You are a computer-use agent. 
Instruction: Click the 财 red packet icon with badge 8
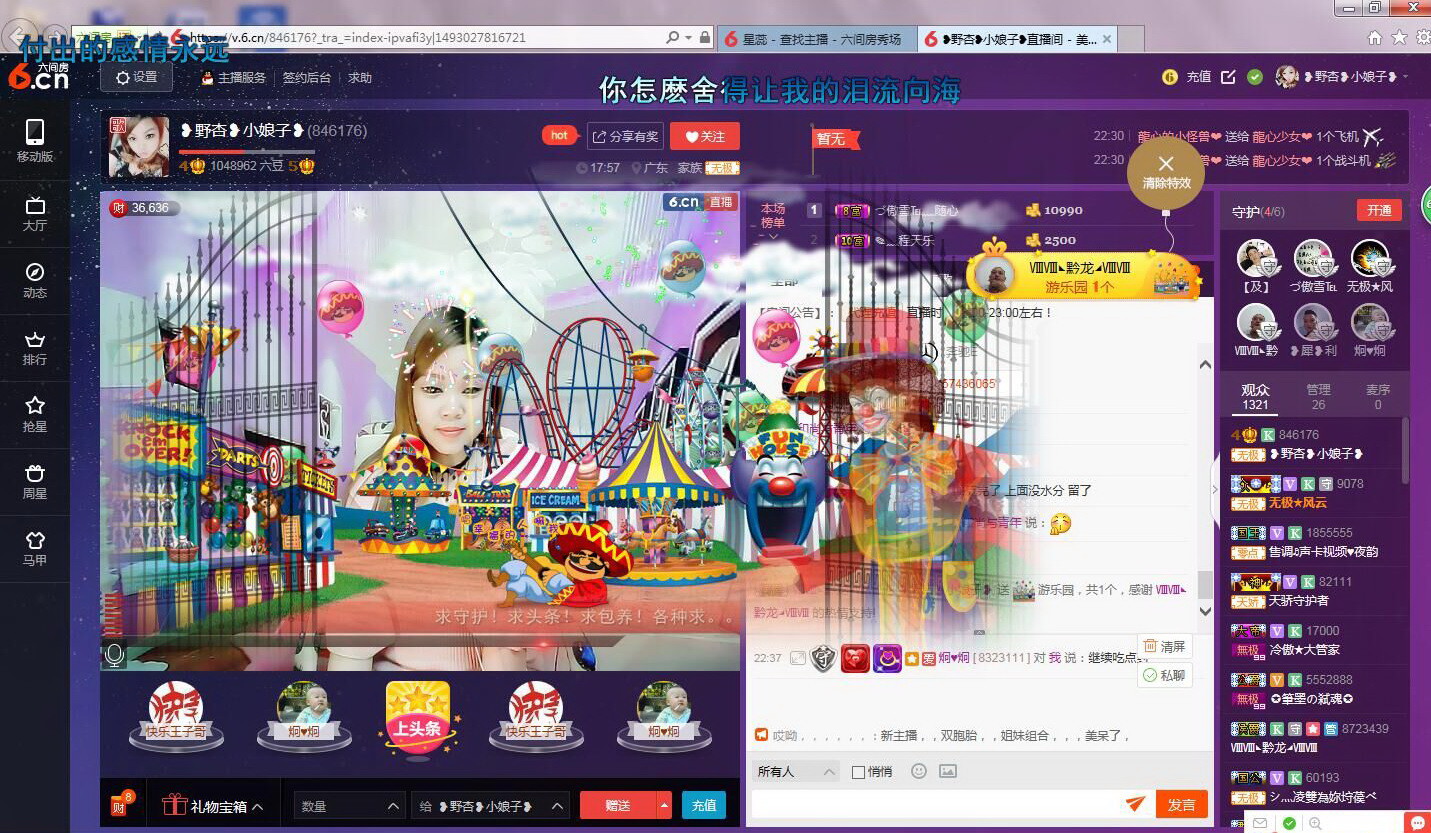point(122,804)
